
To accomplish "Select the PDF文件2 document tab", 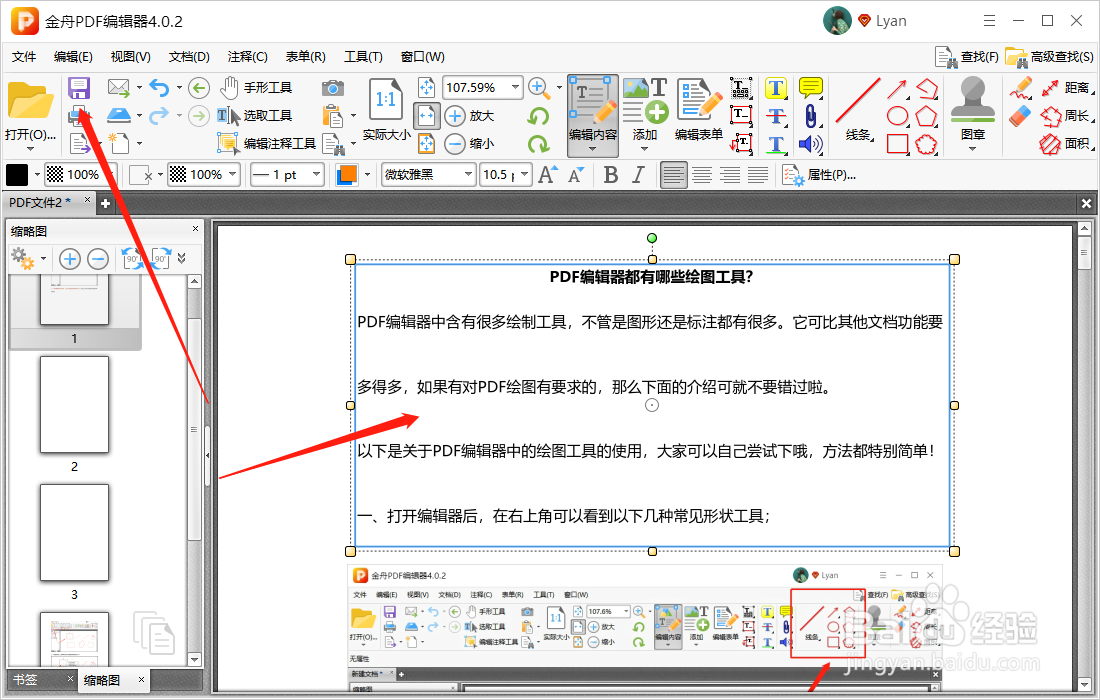I will 39,202.
